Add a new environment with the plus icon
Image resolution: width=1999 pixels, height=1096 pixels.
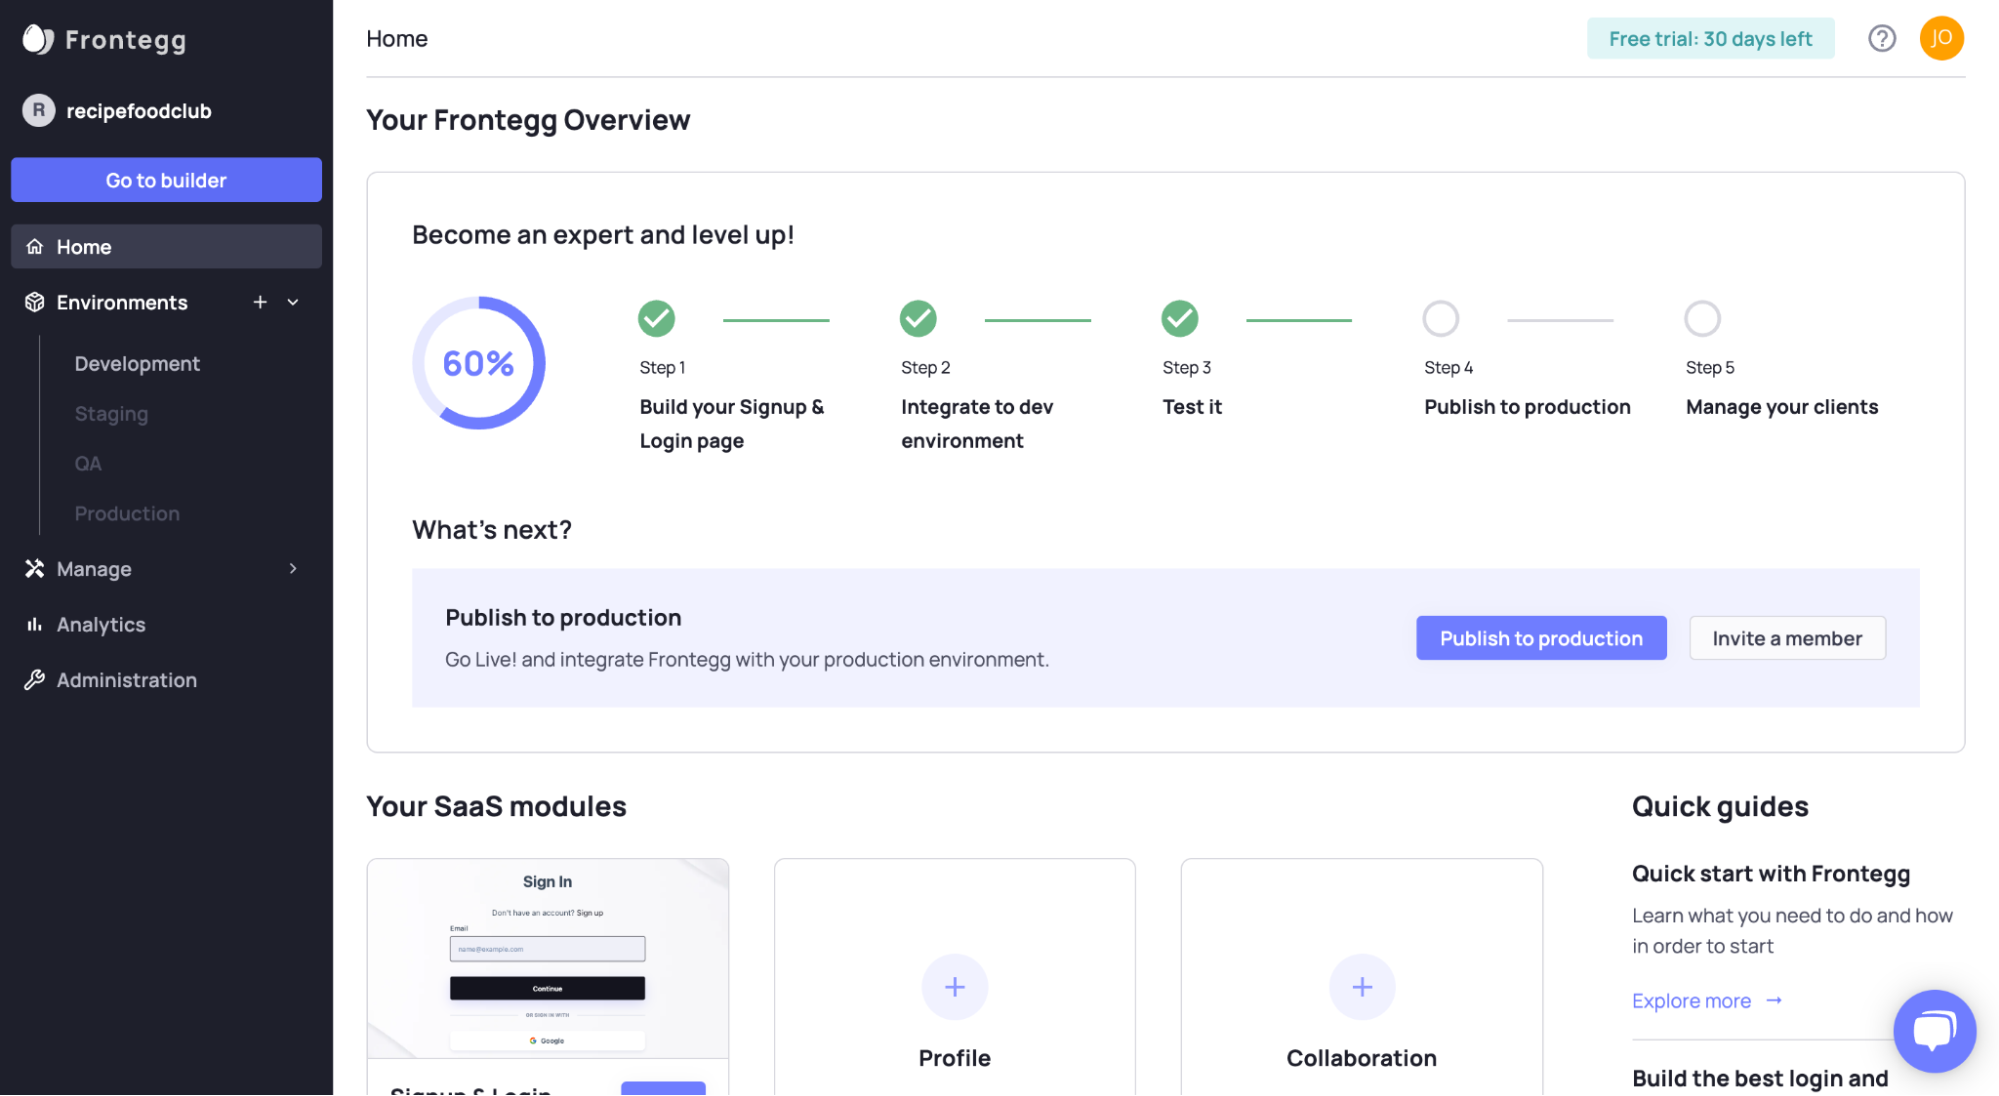[259, 301]
